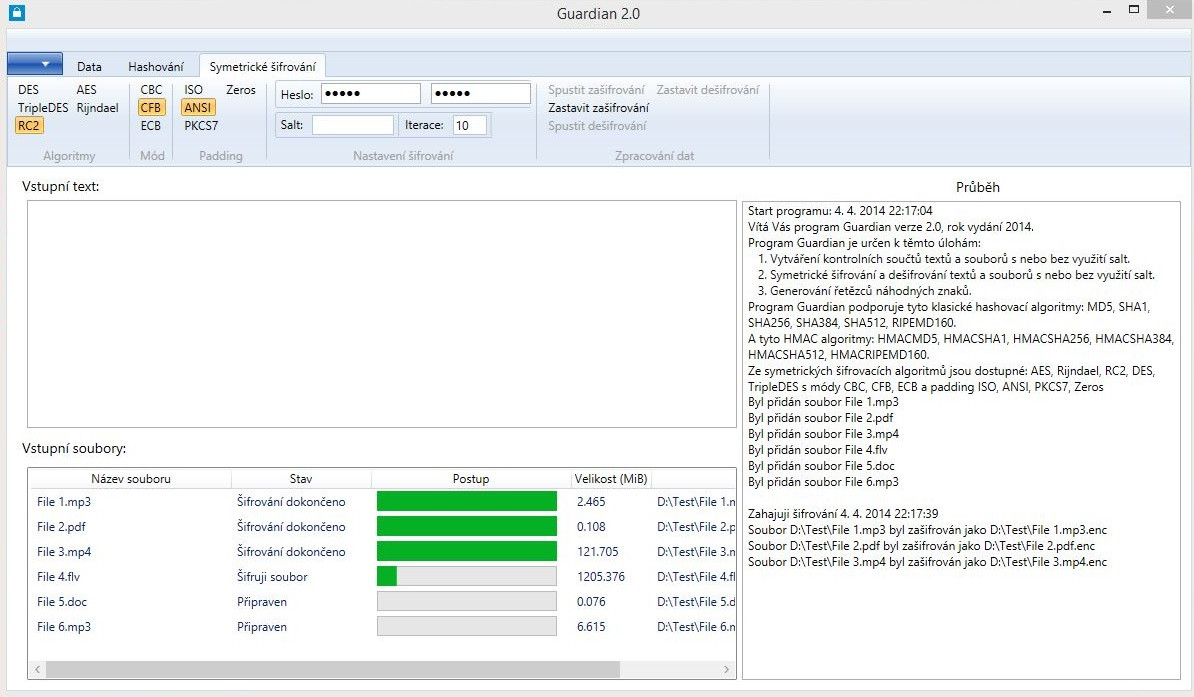Focus the password confirmation field

click(x=480, y=94)
